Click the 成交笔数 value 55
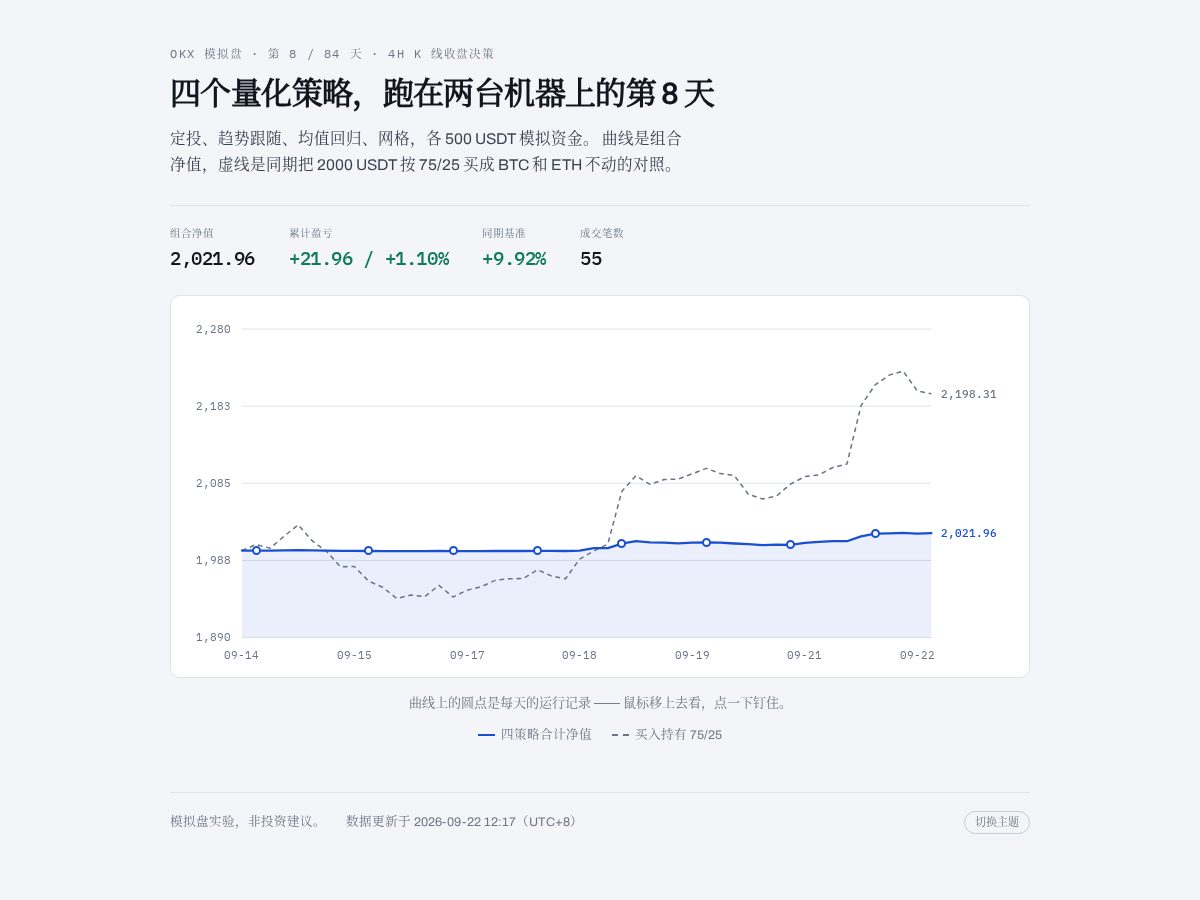This screenshot has width=1200, height=900. pos(591,259)
